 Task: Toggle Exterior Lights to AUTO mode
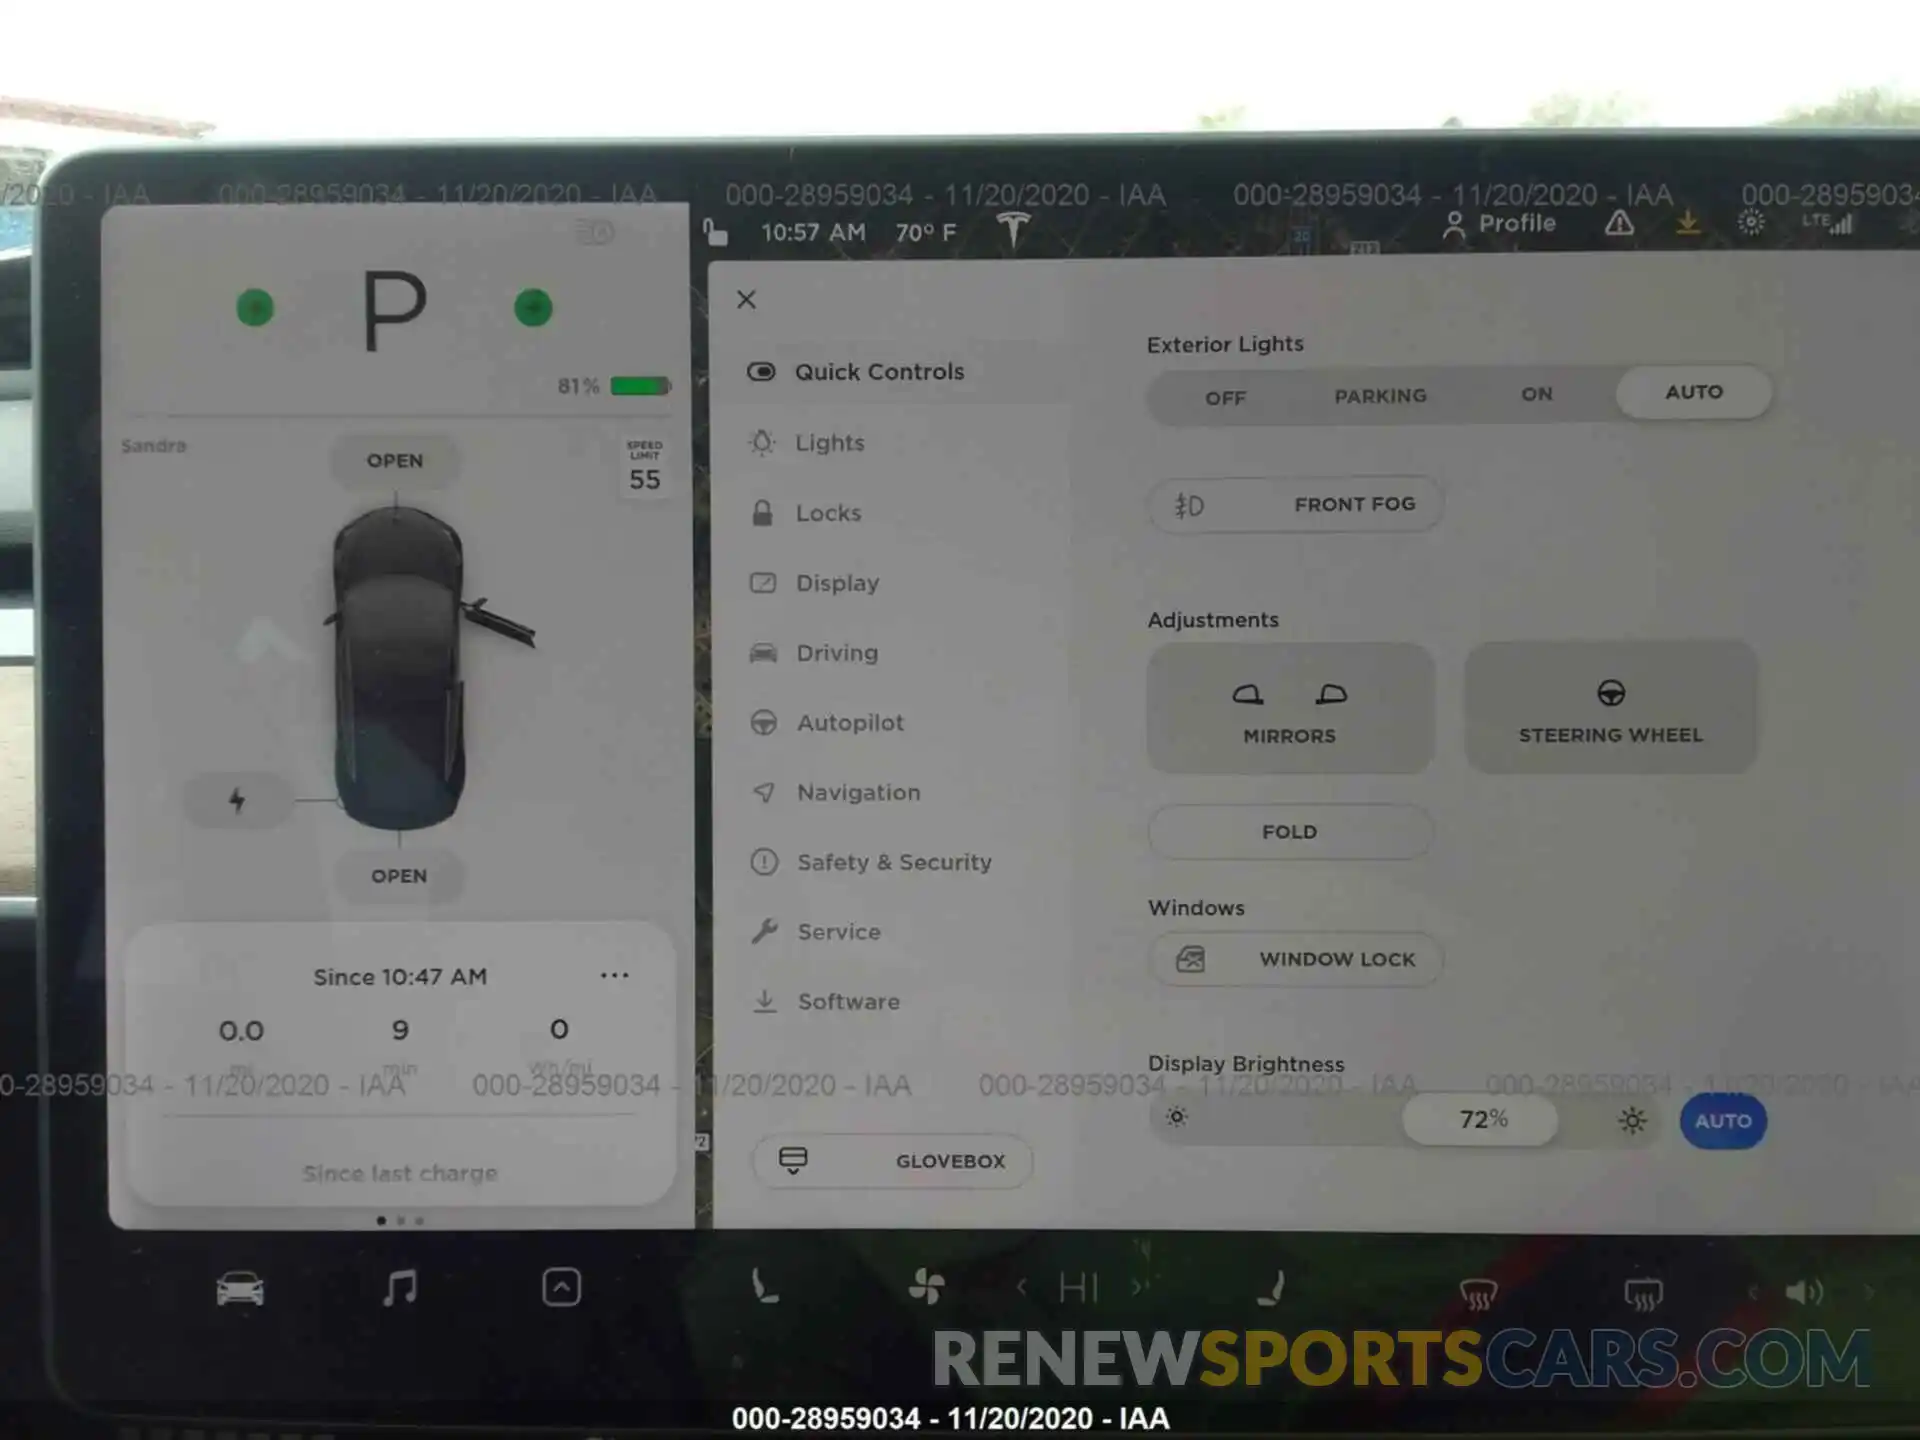click(1693, 392)
